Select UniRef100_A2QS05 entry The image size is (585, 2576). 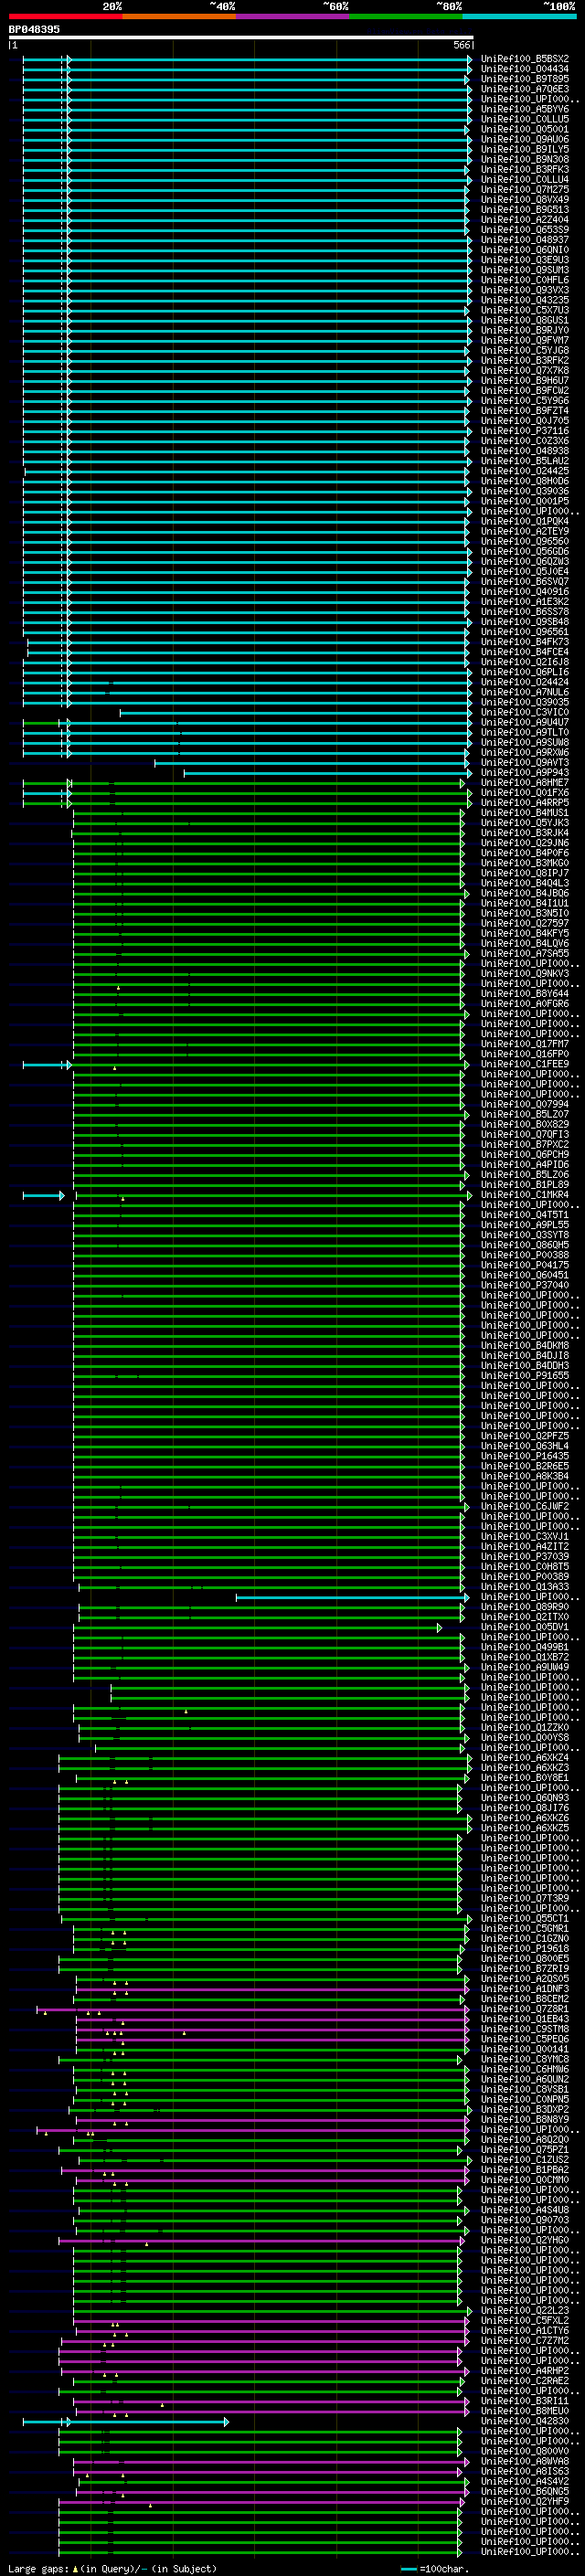coord(525,1978)
